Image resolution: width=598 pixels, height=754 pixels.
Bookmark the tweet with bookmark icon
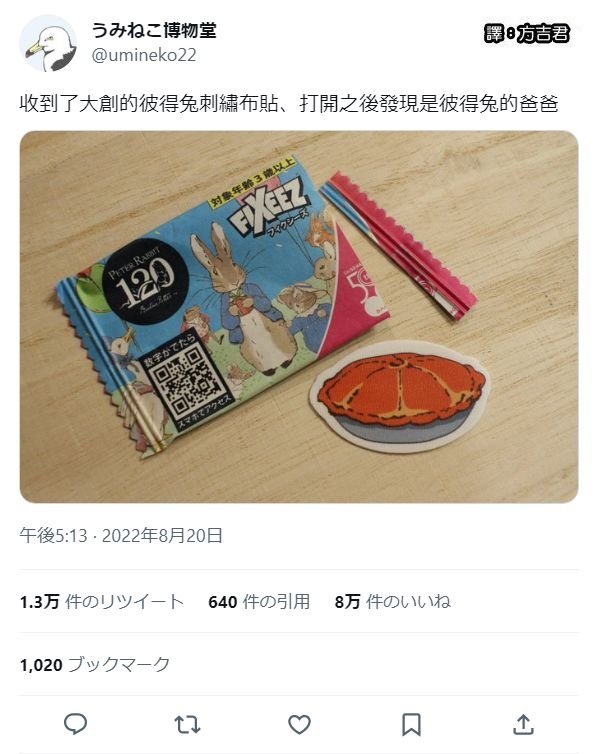411,725
